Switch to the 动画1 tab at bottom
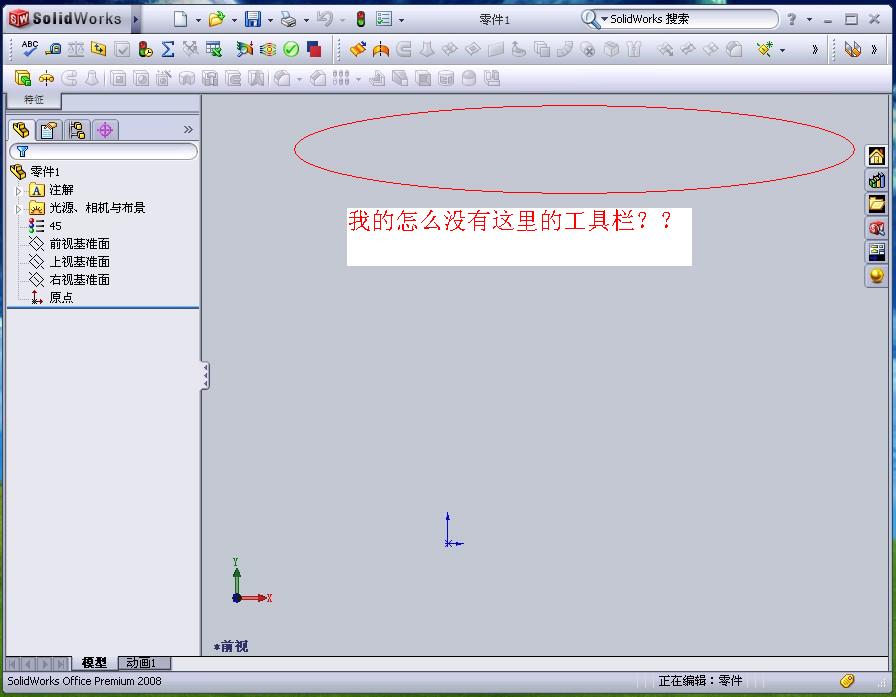The height and width of the screenshot is (697, 896). 142,663
